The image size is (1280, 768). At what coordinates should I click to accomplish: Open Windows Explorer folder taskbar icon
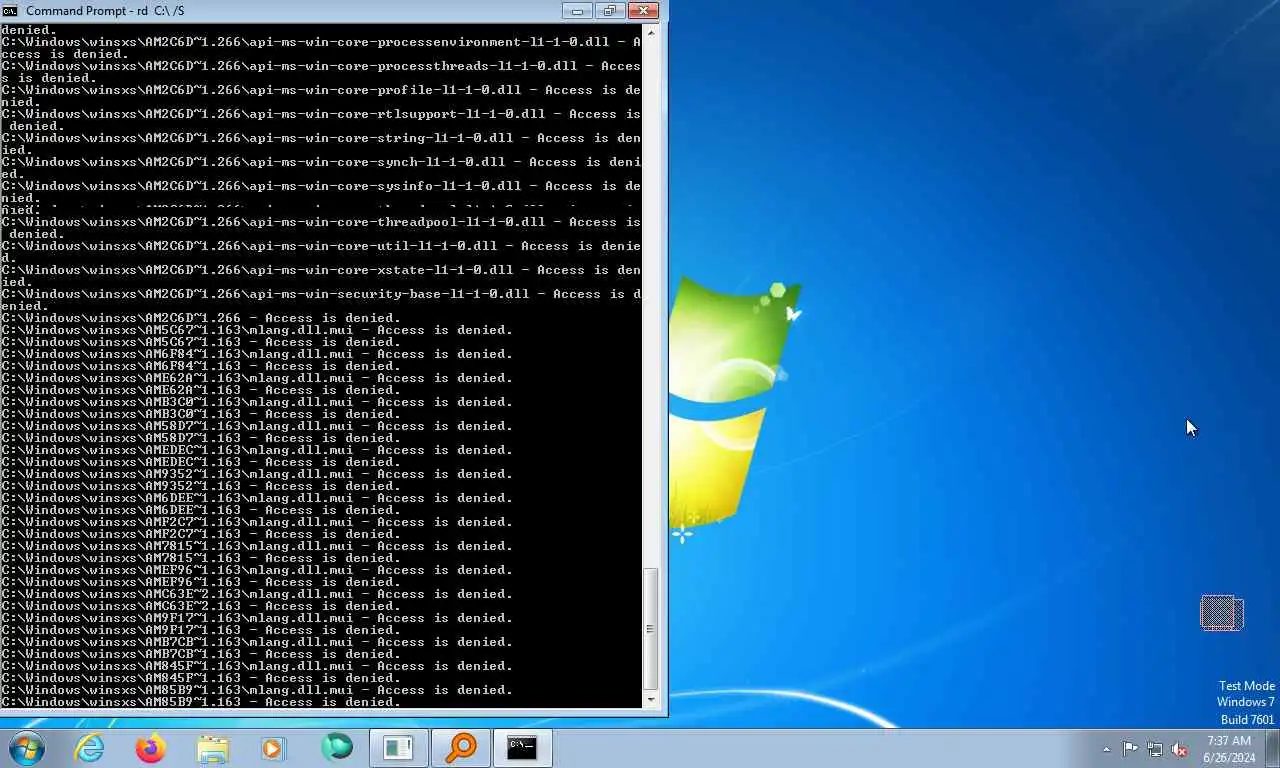point(213,748)
